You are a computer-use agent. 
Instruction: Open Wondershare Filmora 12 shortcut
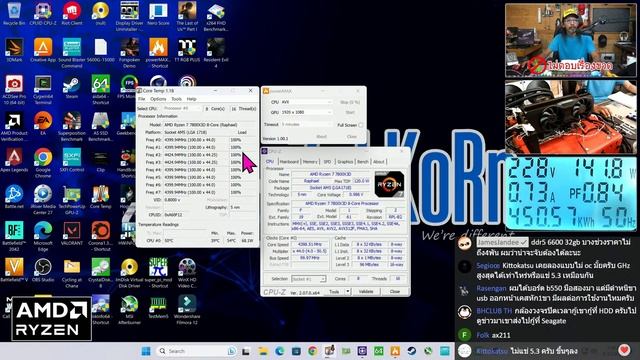pyautogui.click(x=187, y=310)
